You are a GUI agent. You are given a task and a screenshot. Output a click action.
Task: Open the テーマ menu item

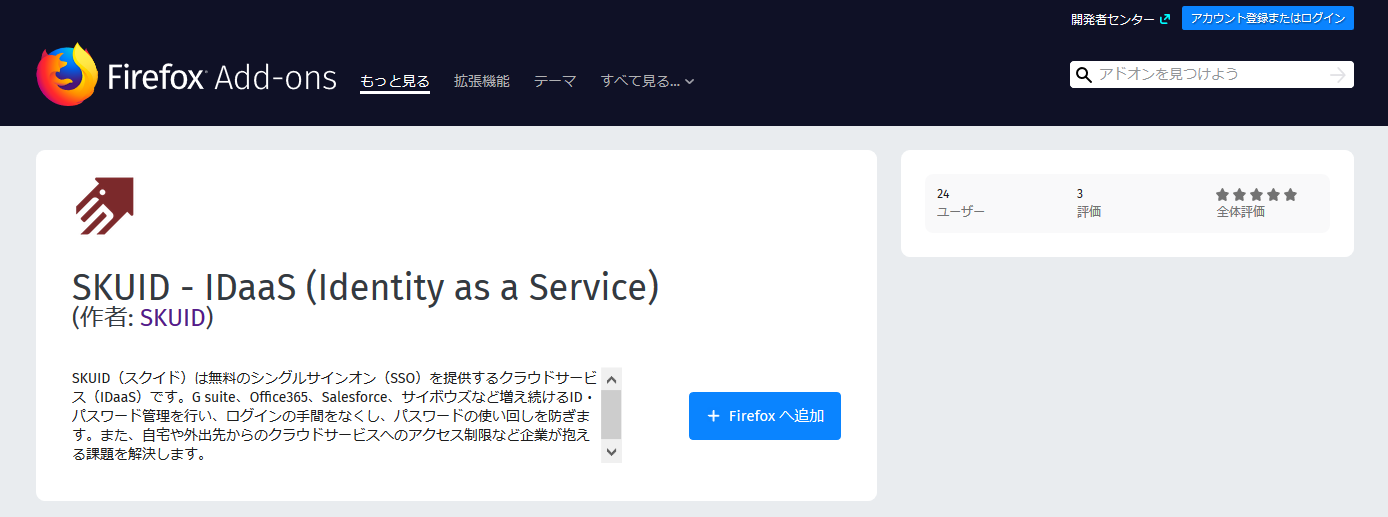click(x=555, y=81)
